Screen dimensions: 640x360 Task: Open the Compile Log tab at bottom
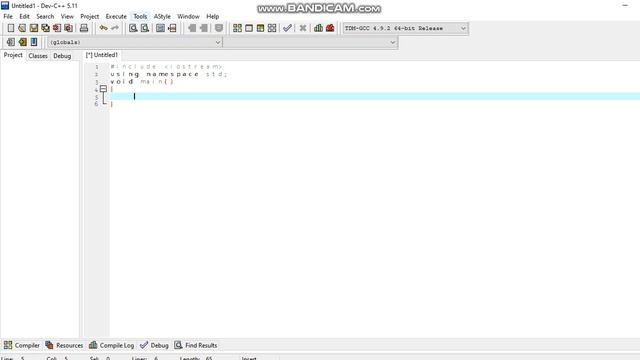coord(111,345)
